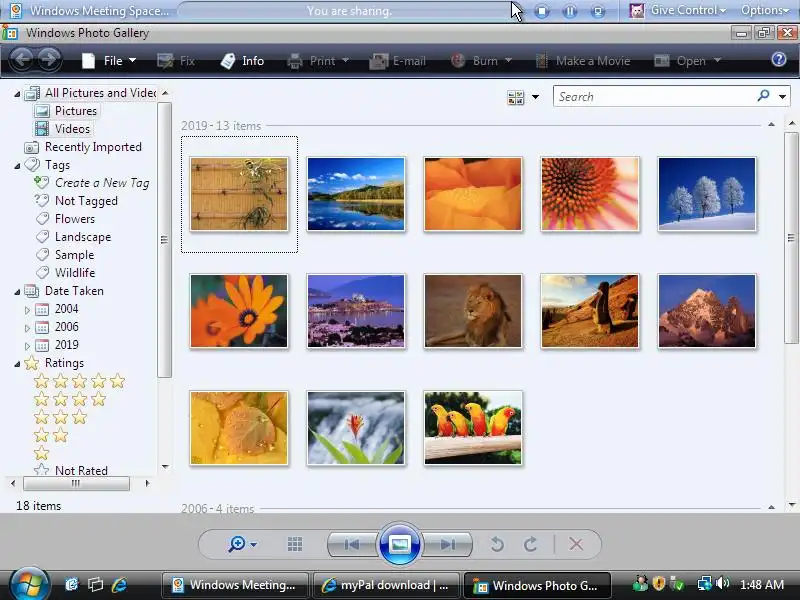The height and width of the screenshot is (600, 800).
Task: Select the Not Tagged filter
Action: [x=76, y=201]
